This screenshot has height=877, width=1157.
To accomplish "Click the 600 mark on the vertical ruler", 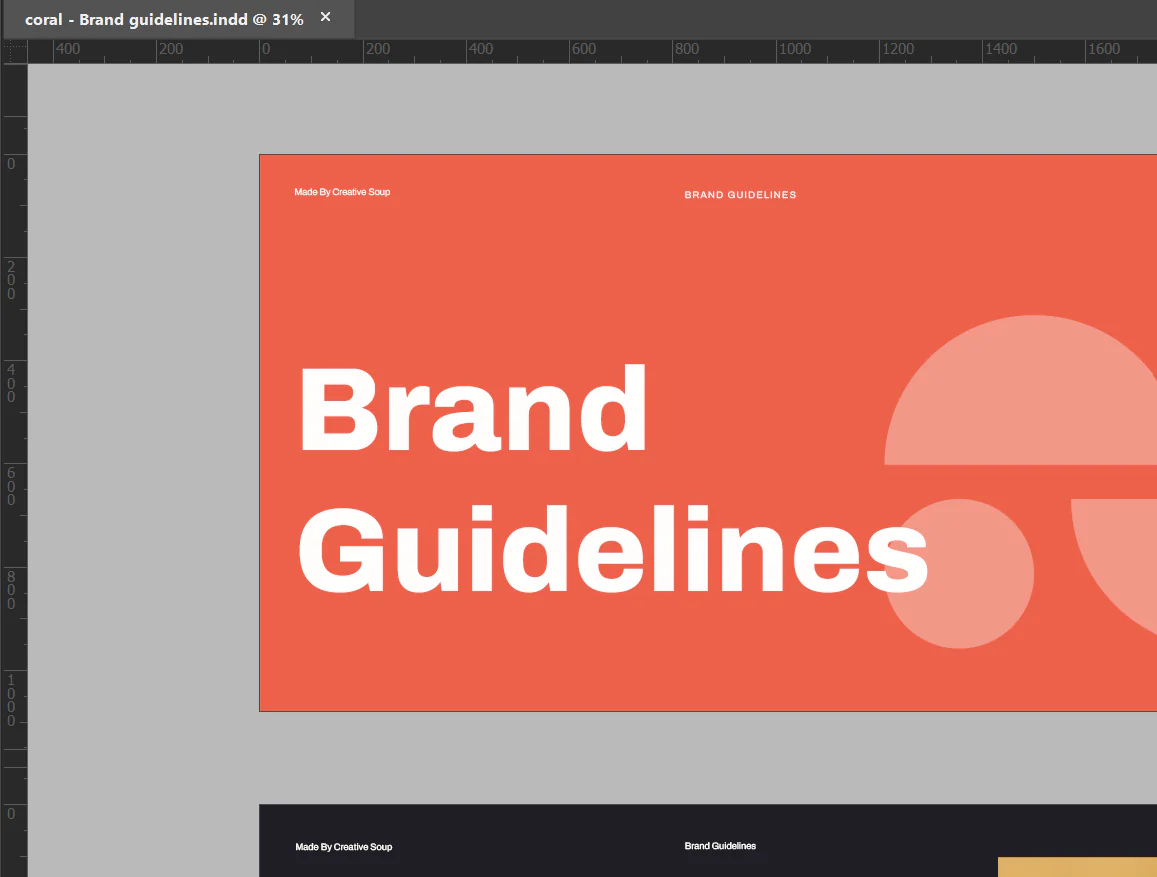I will coord(11,486).
